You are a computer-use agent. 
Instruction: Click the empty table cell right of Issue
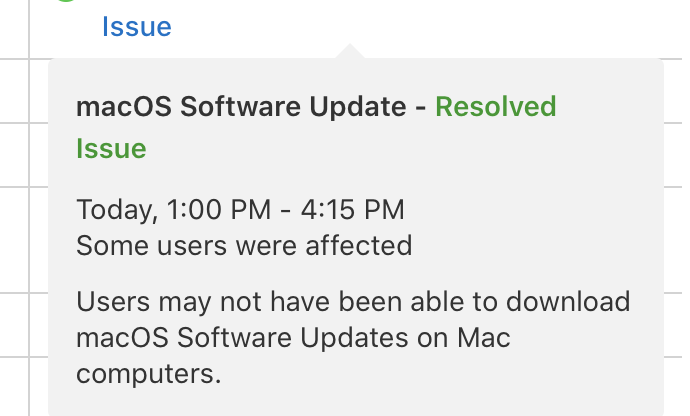[450, 25]
